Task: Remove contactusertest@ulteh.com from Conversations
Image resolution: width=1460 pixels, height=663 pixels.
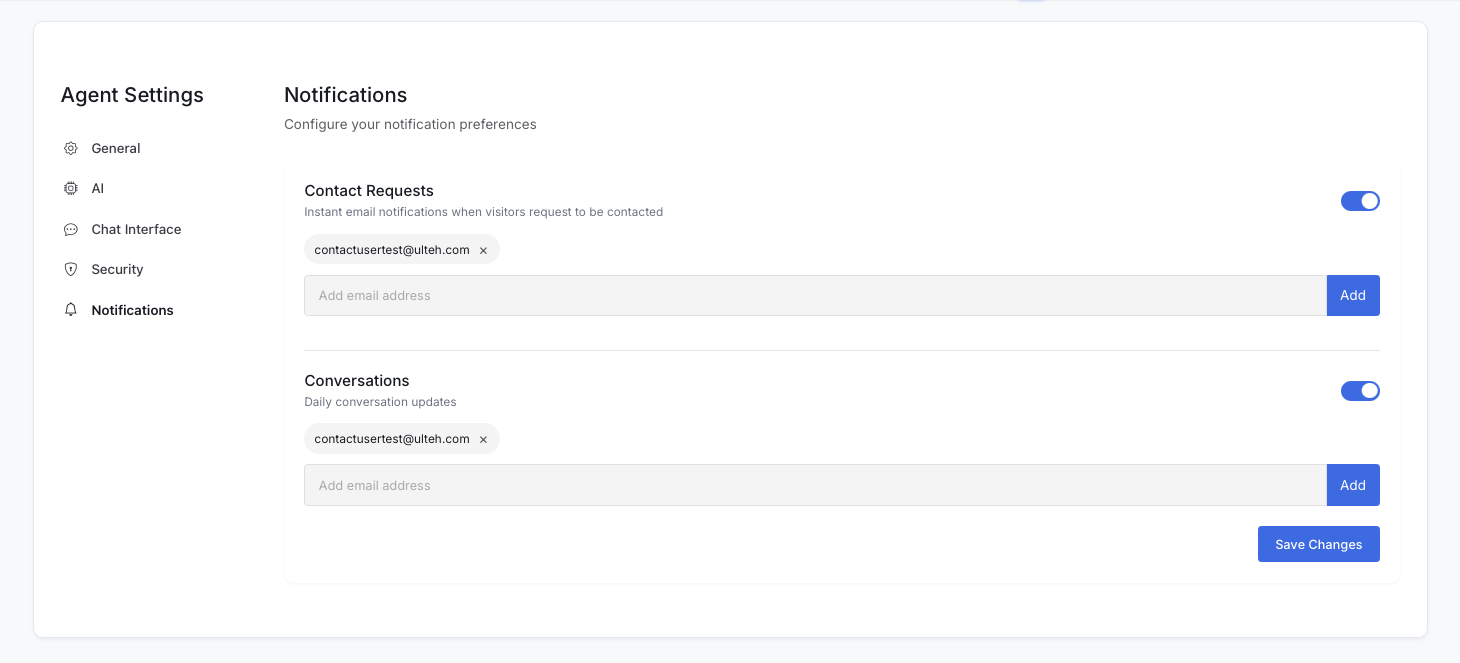Action: click(x=483, y=438)
